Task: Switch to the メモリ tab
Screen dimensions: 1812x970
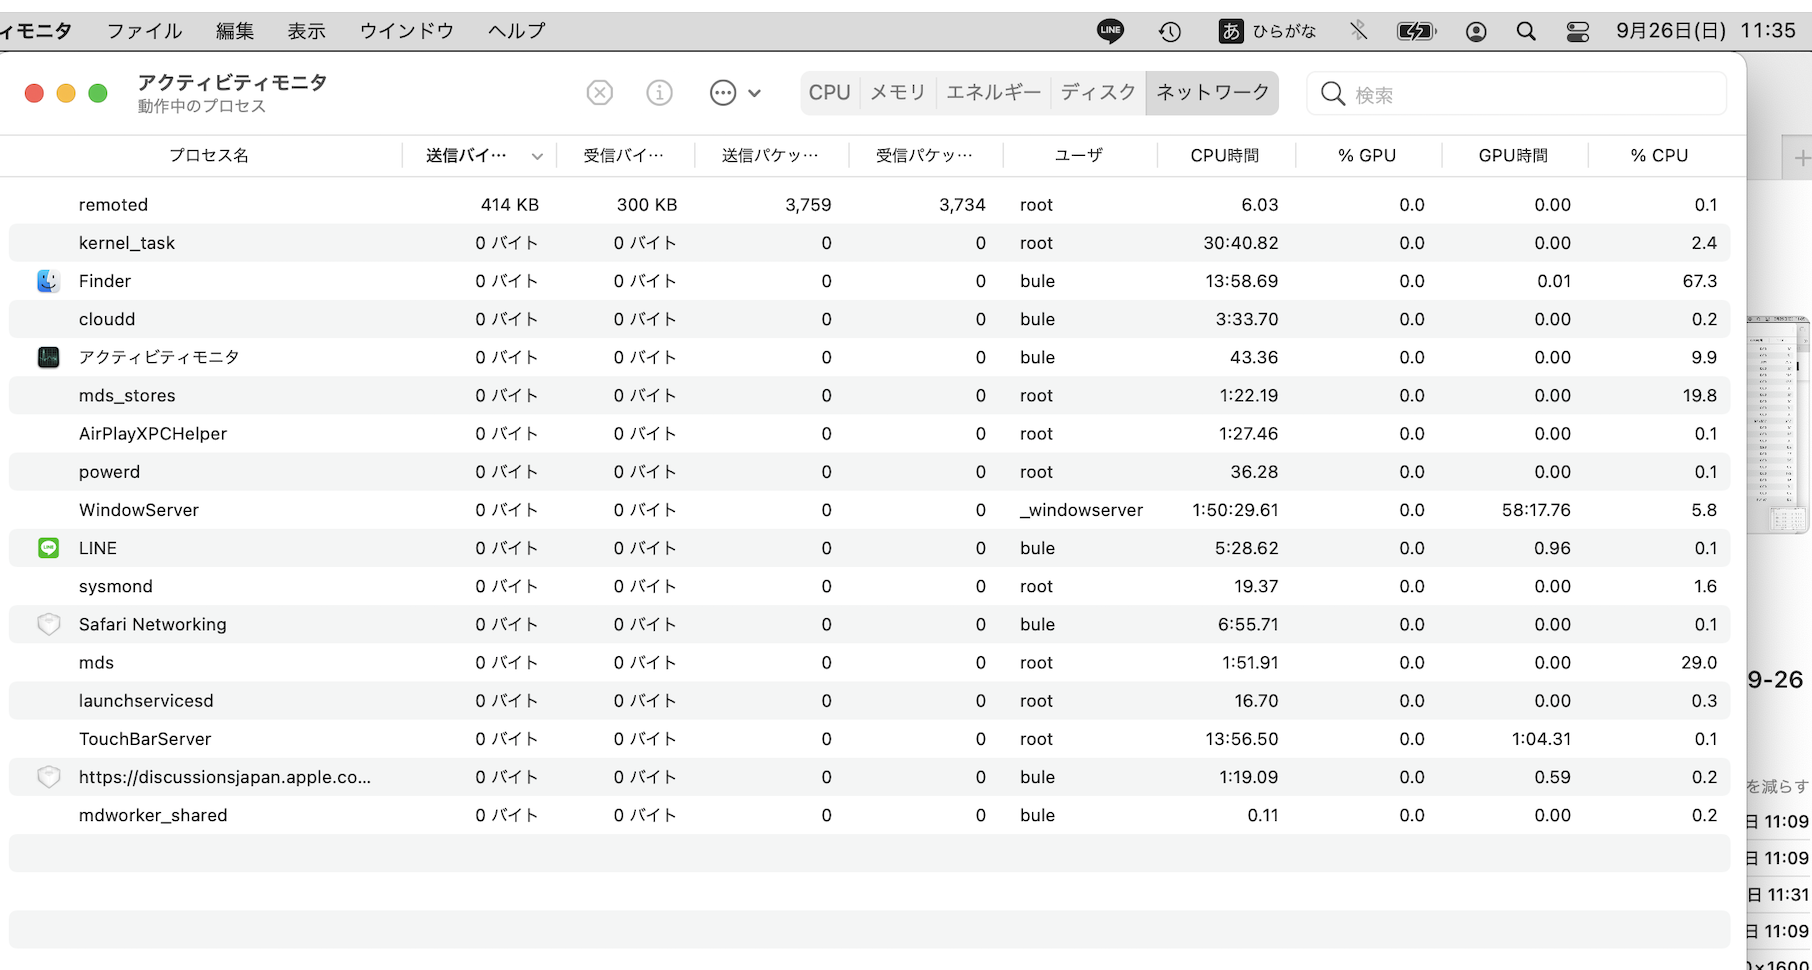Action: point(897,93)
